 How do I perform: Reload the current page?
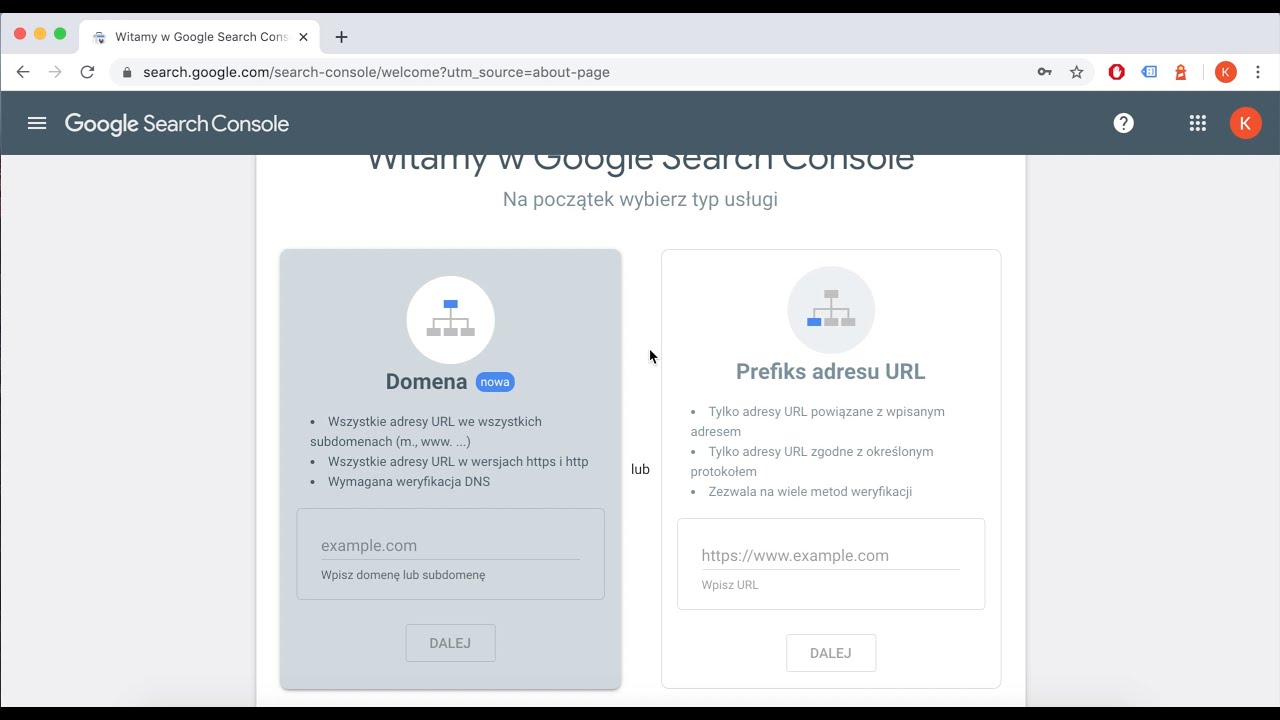pyautogui.click(x=87, y=72)
